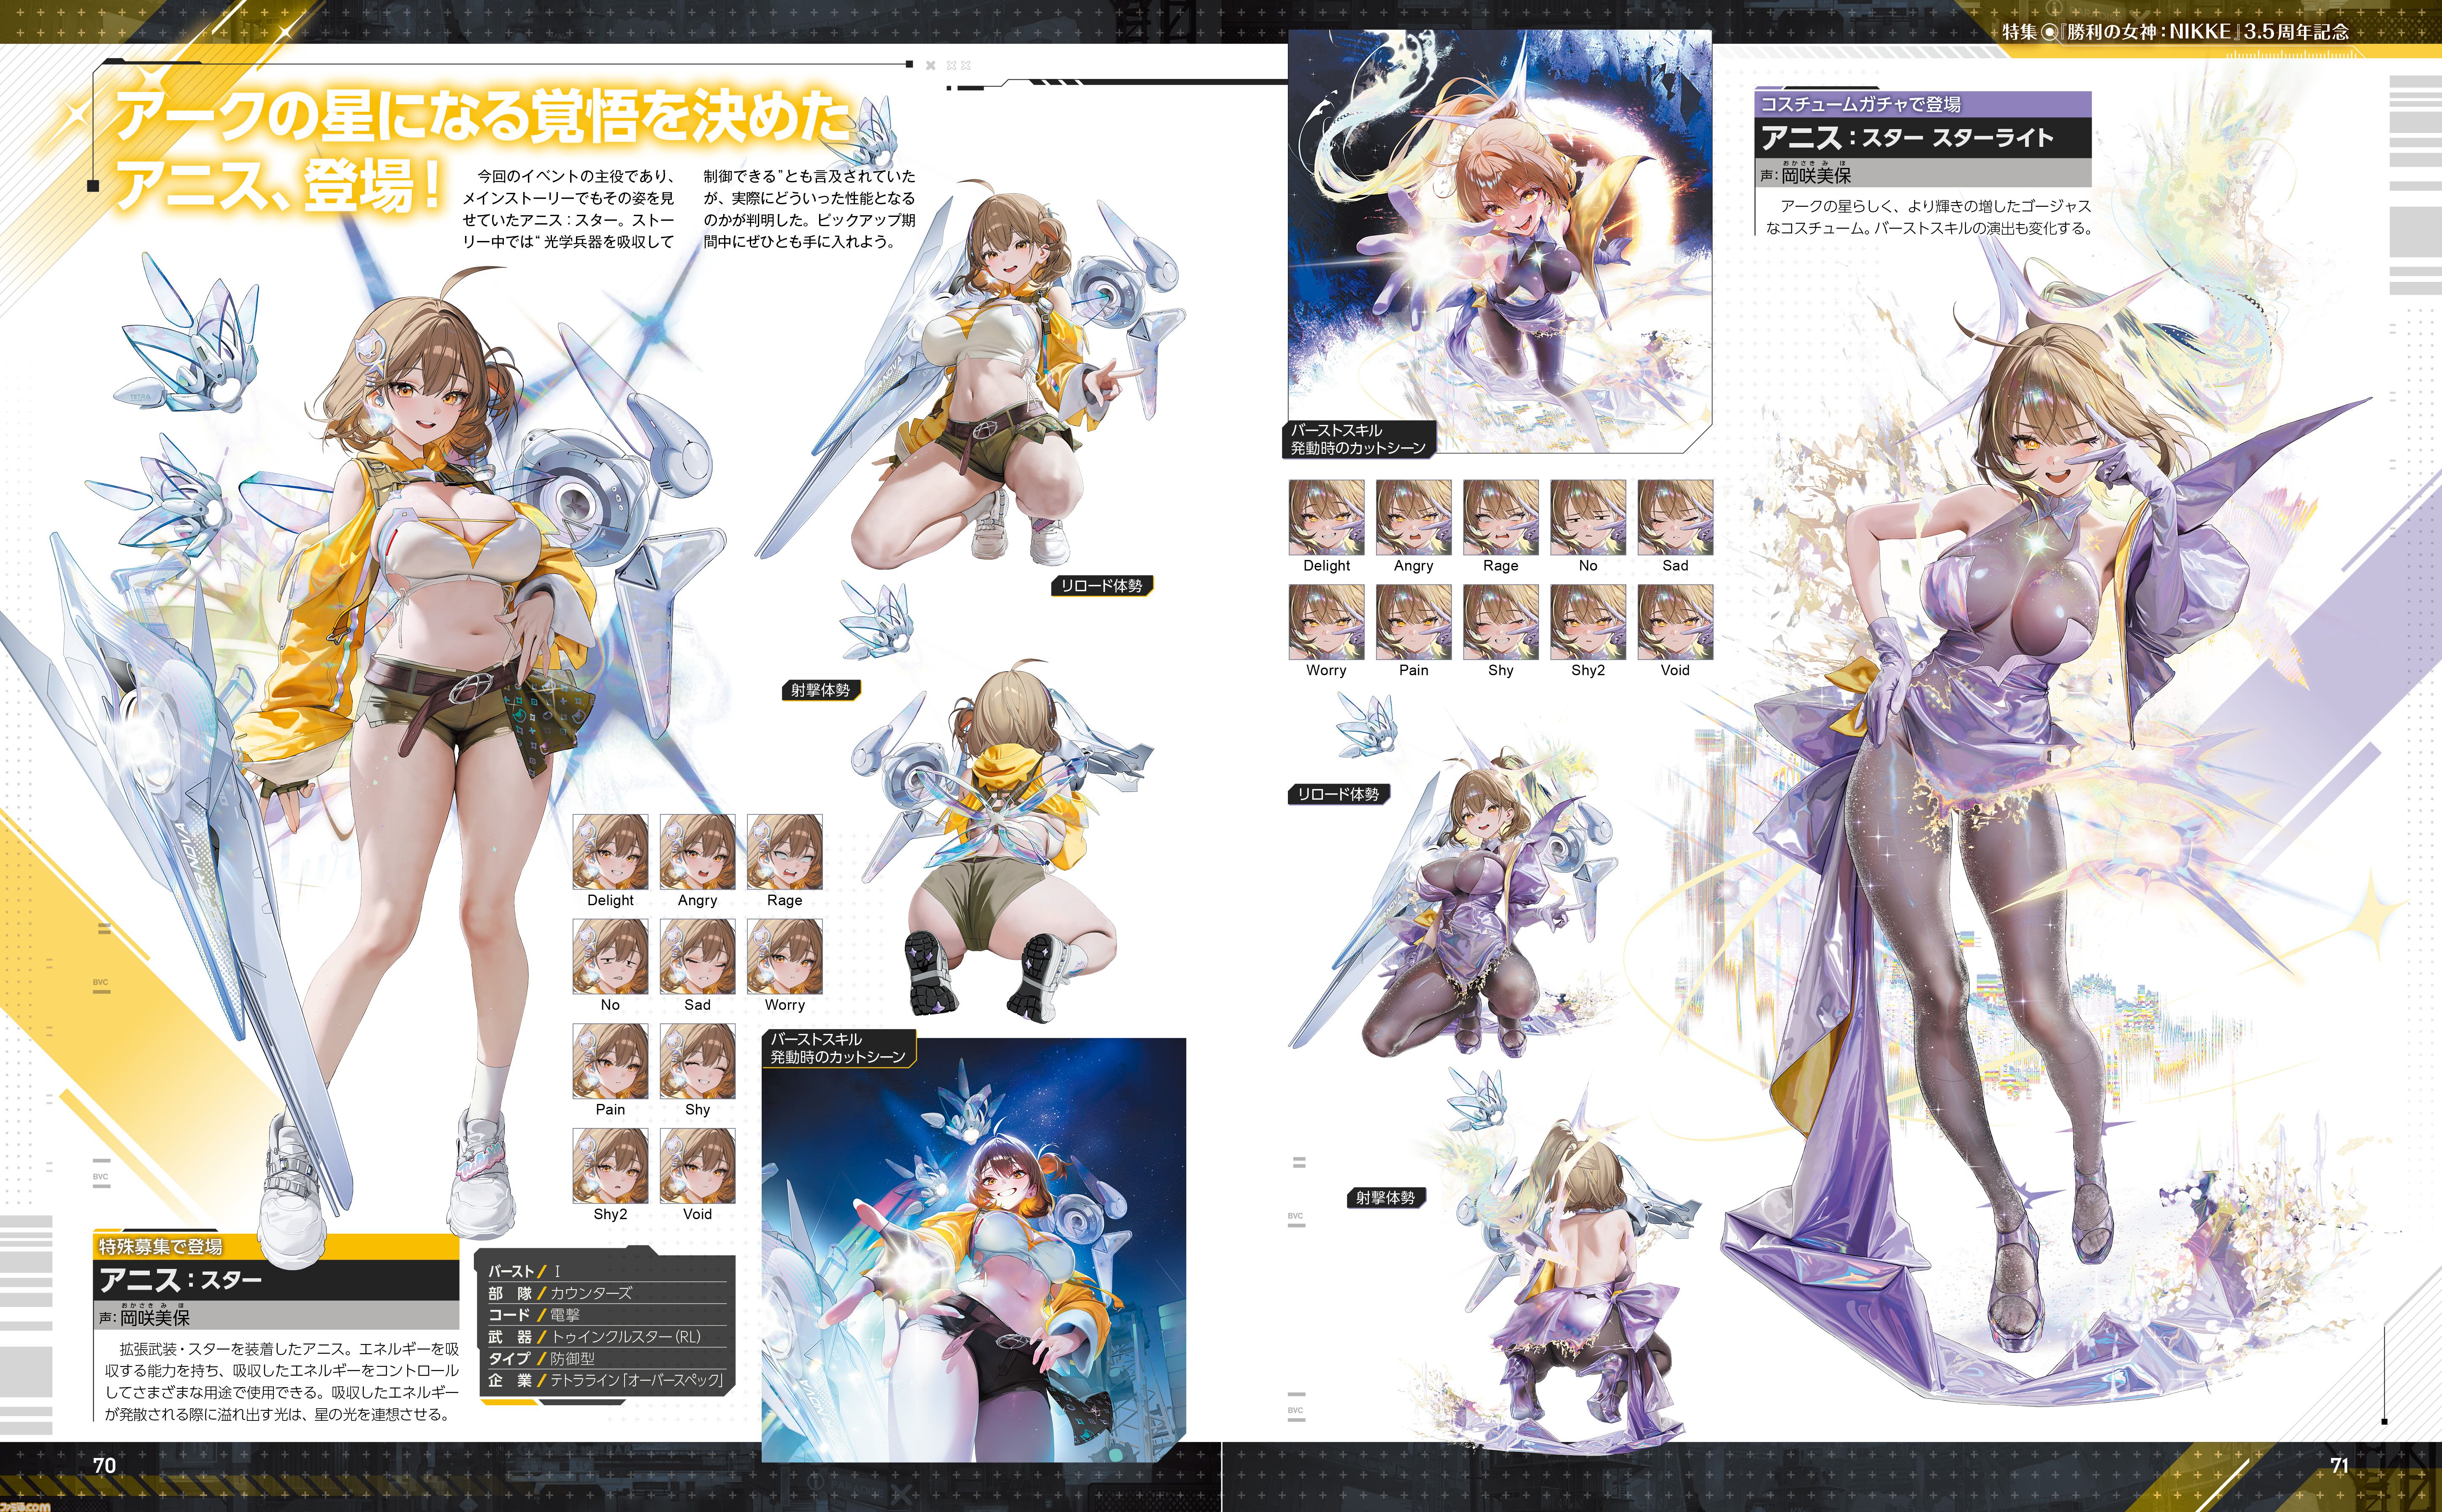Click the リロード体勢 label on page 70
The image size is (2442, 1512).
1101,586
